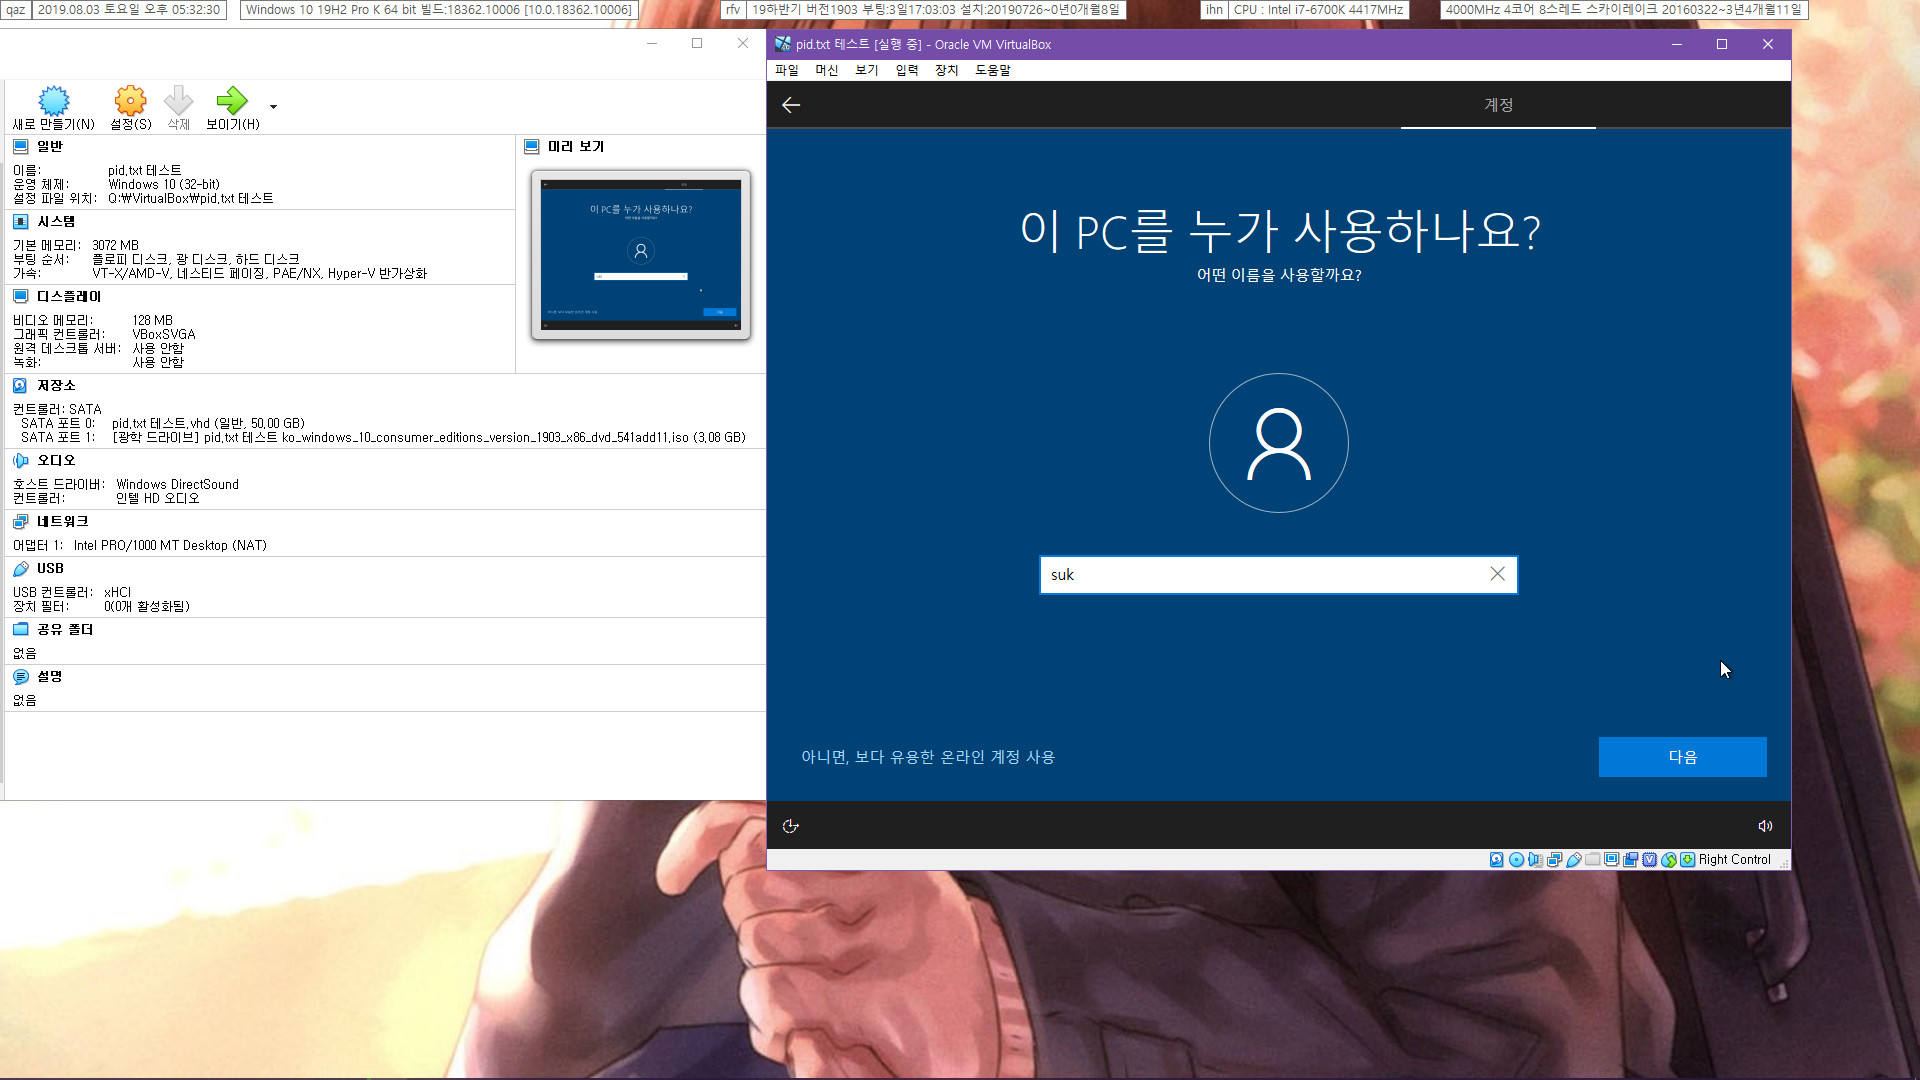Click the hard disk status bar indicator

[1497, 859]
